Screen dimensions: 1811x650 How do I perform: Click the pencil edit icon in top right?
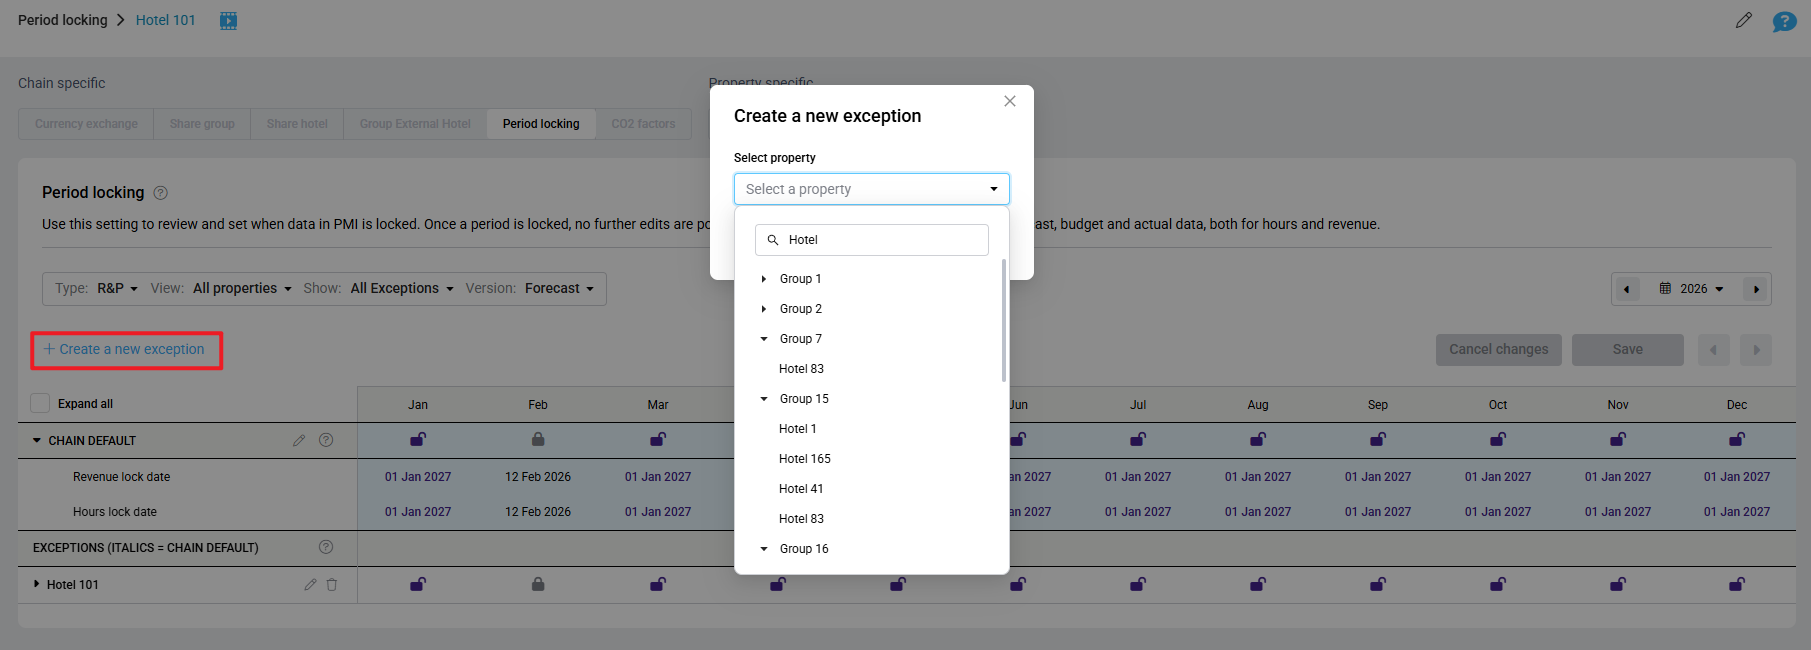click(x=1744, y=20)
